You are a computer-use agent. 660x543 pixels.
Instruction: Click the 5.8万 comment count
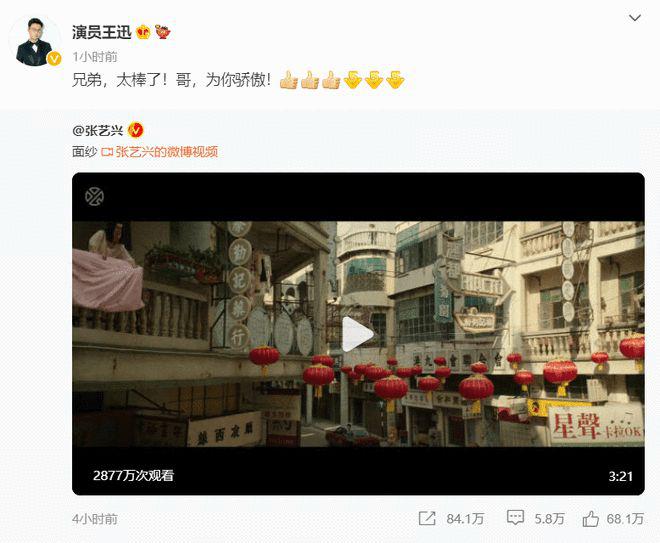tap(549, 519)
